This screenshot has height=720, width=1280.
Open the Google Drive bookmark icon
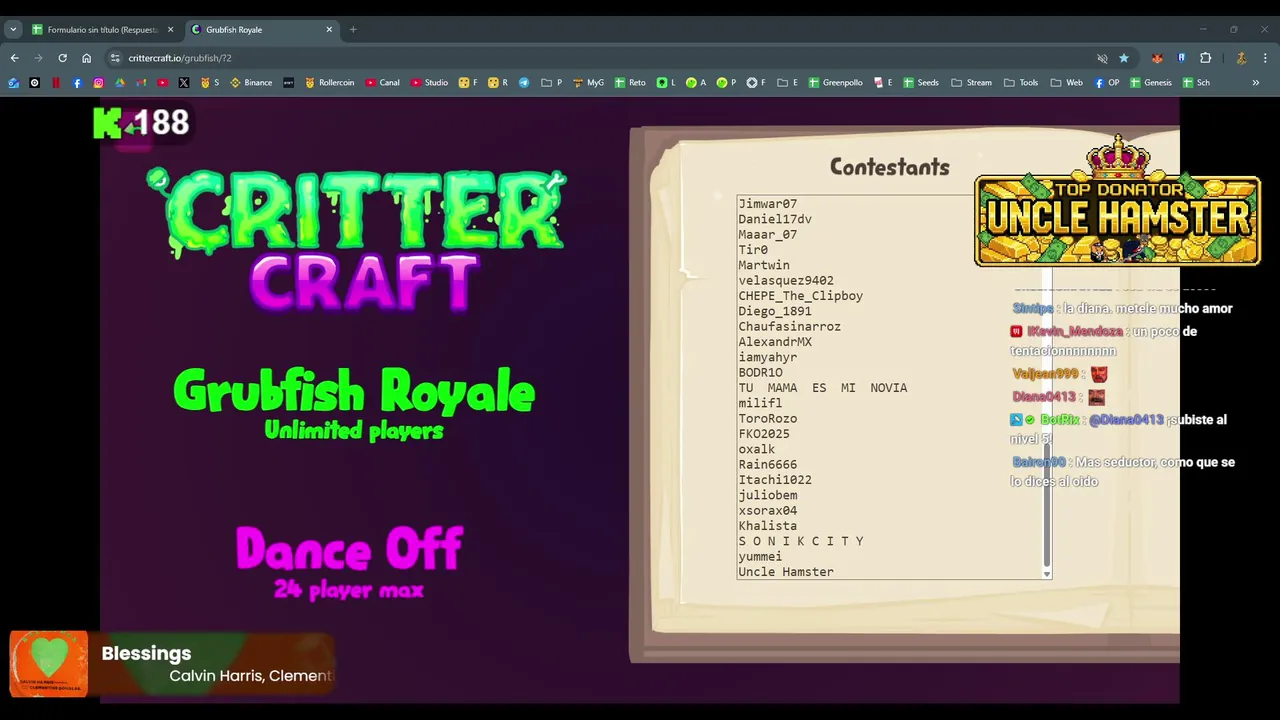point(120,83)
